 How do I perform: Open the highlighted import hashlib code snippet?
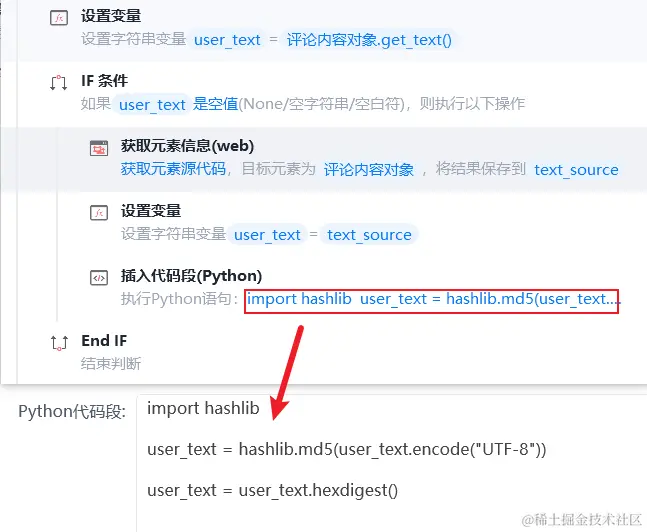432,301
